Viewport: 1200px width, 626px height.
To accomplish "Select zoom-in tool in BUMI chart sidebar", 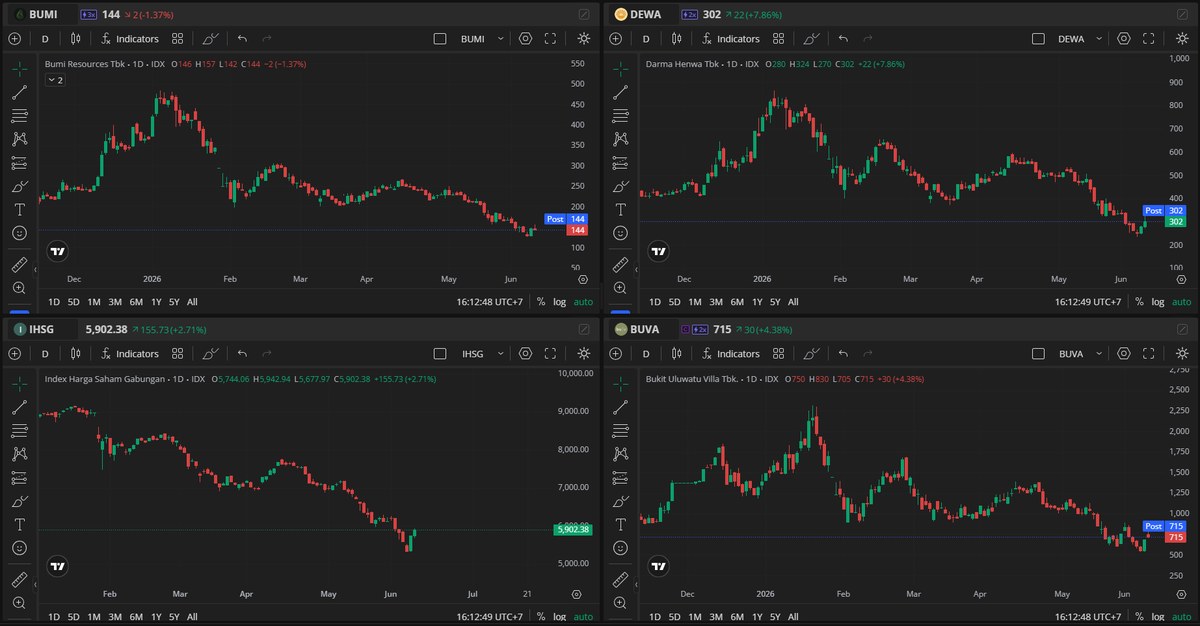I will [x=20, y=288].
